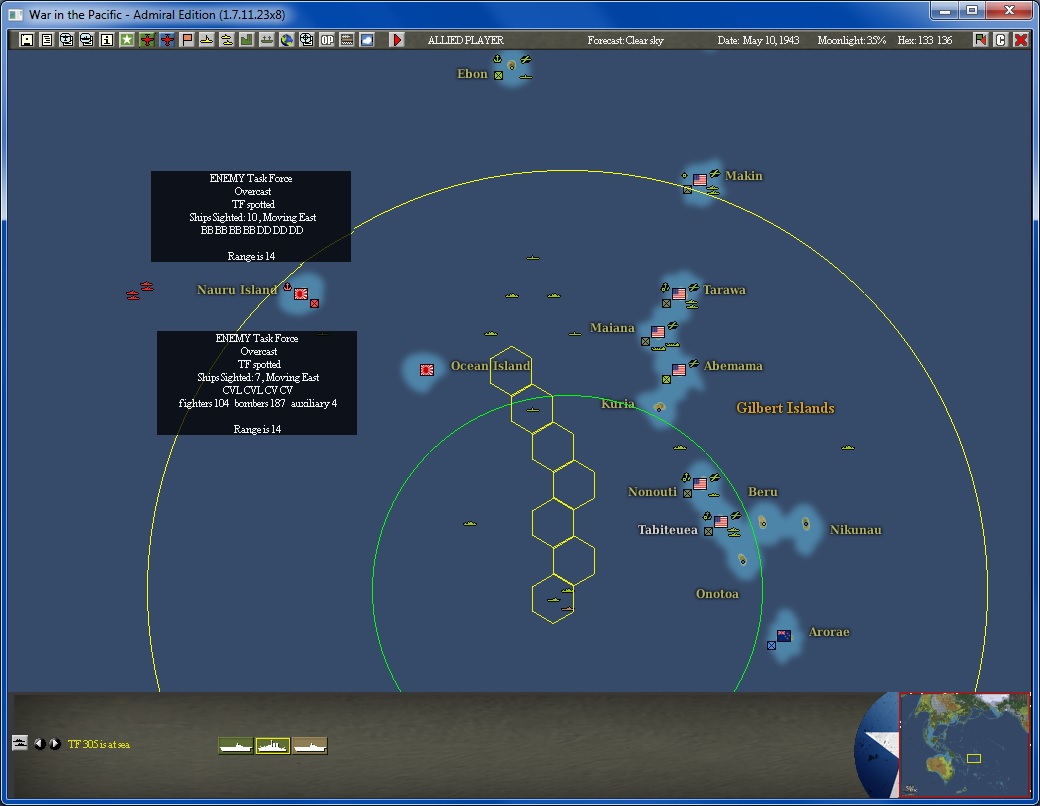This screenshot has width=1040, height=806.
Task: Open the info 'i' icon in toolbar
Action: tap(106, 40)
